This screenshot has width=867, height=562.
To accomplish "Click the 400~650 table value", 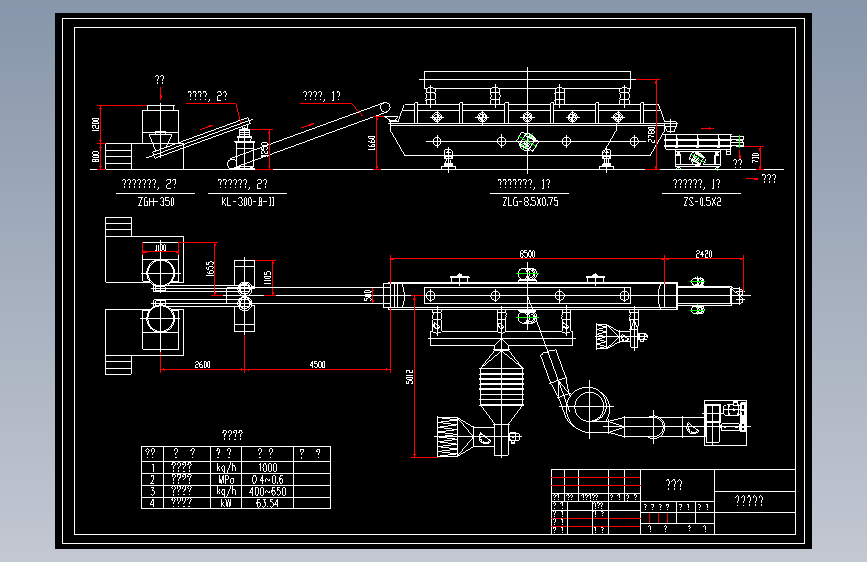I will point(268,491).
